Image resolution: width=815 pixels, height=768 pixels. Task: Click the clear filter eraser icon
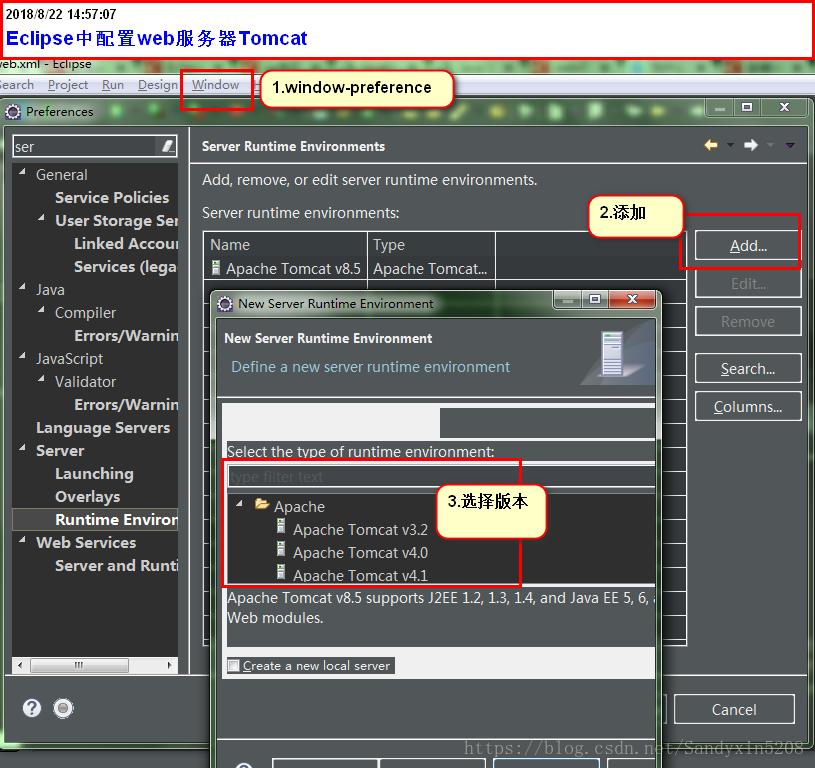(167, 147)
